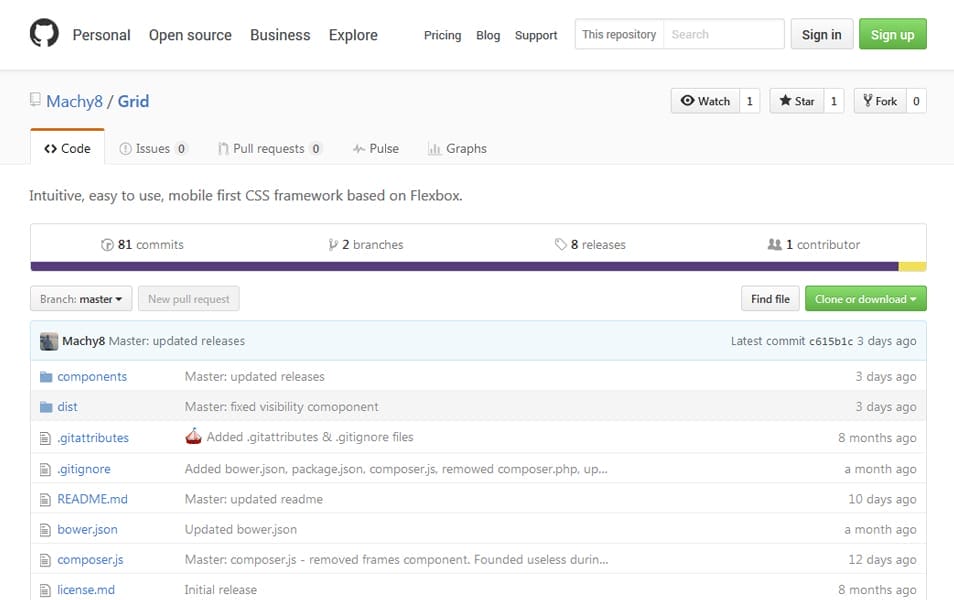Click the red emoji icon in .gitattributes commit
The image size is (954, 600).
pos(193,436)
